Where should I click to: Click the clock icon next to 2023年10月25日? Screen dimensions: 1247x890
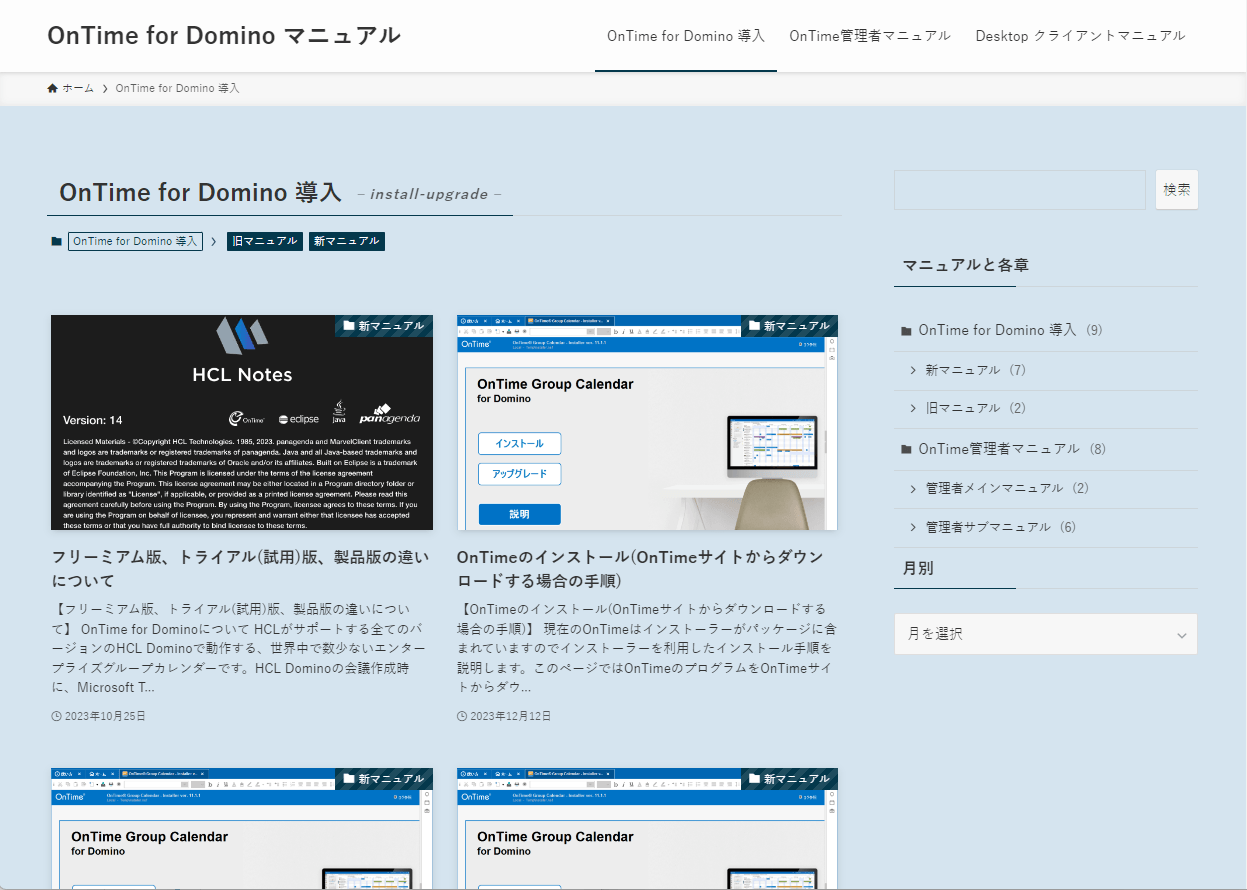[57, 715]
